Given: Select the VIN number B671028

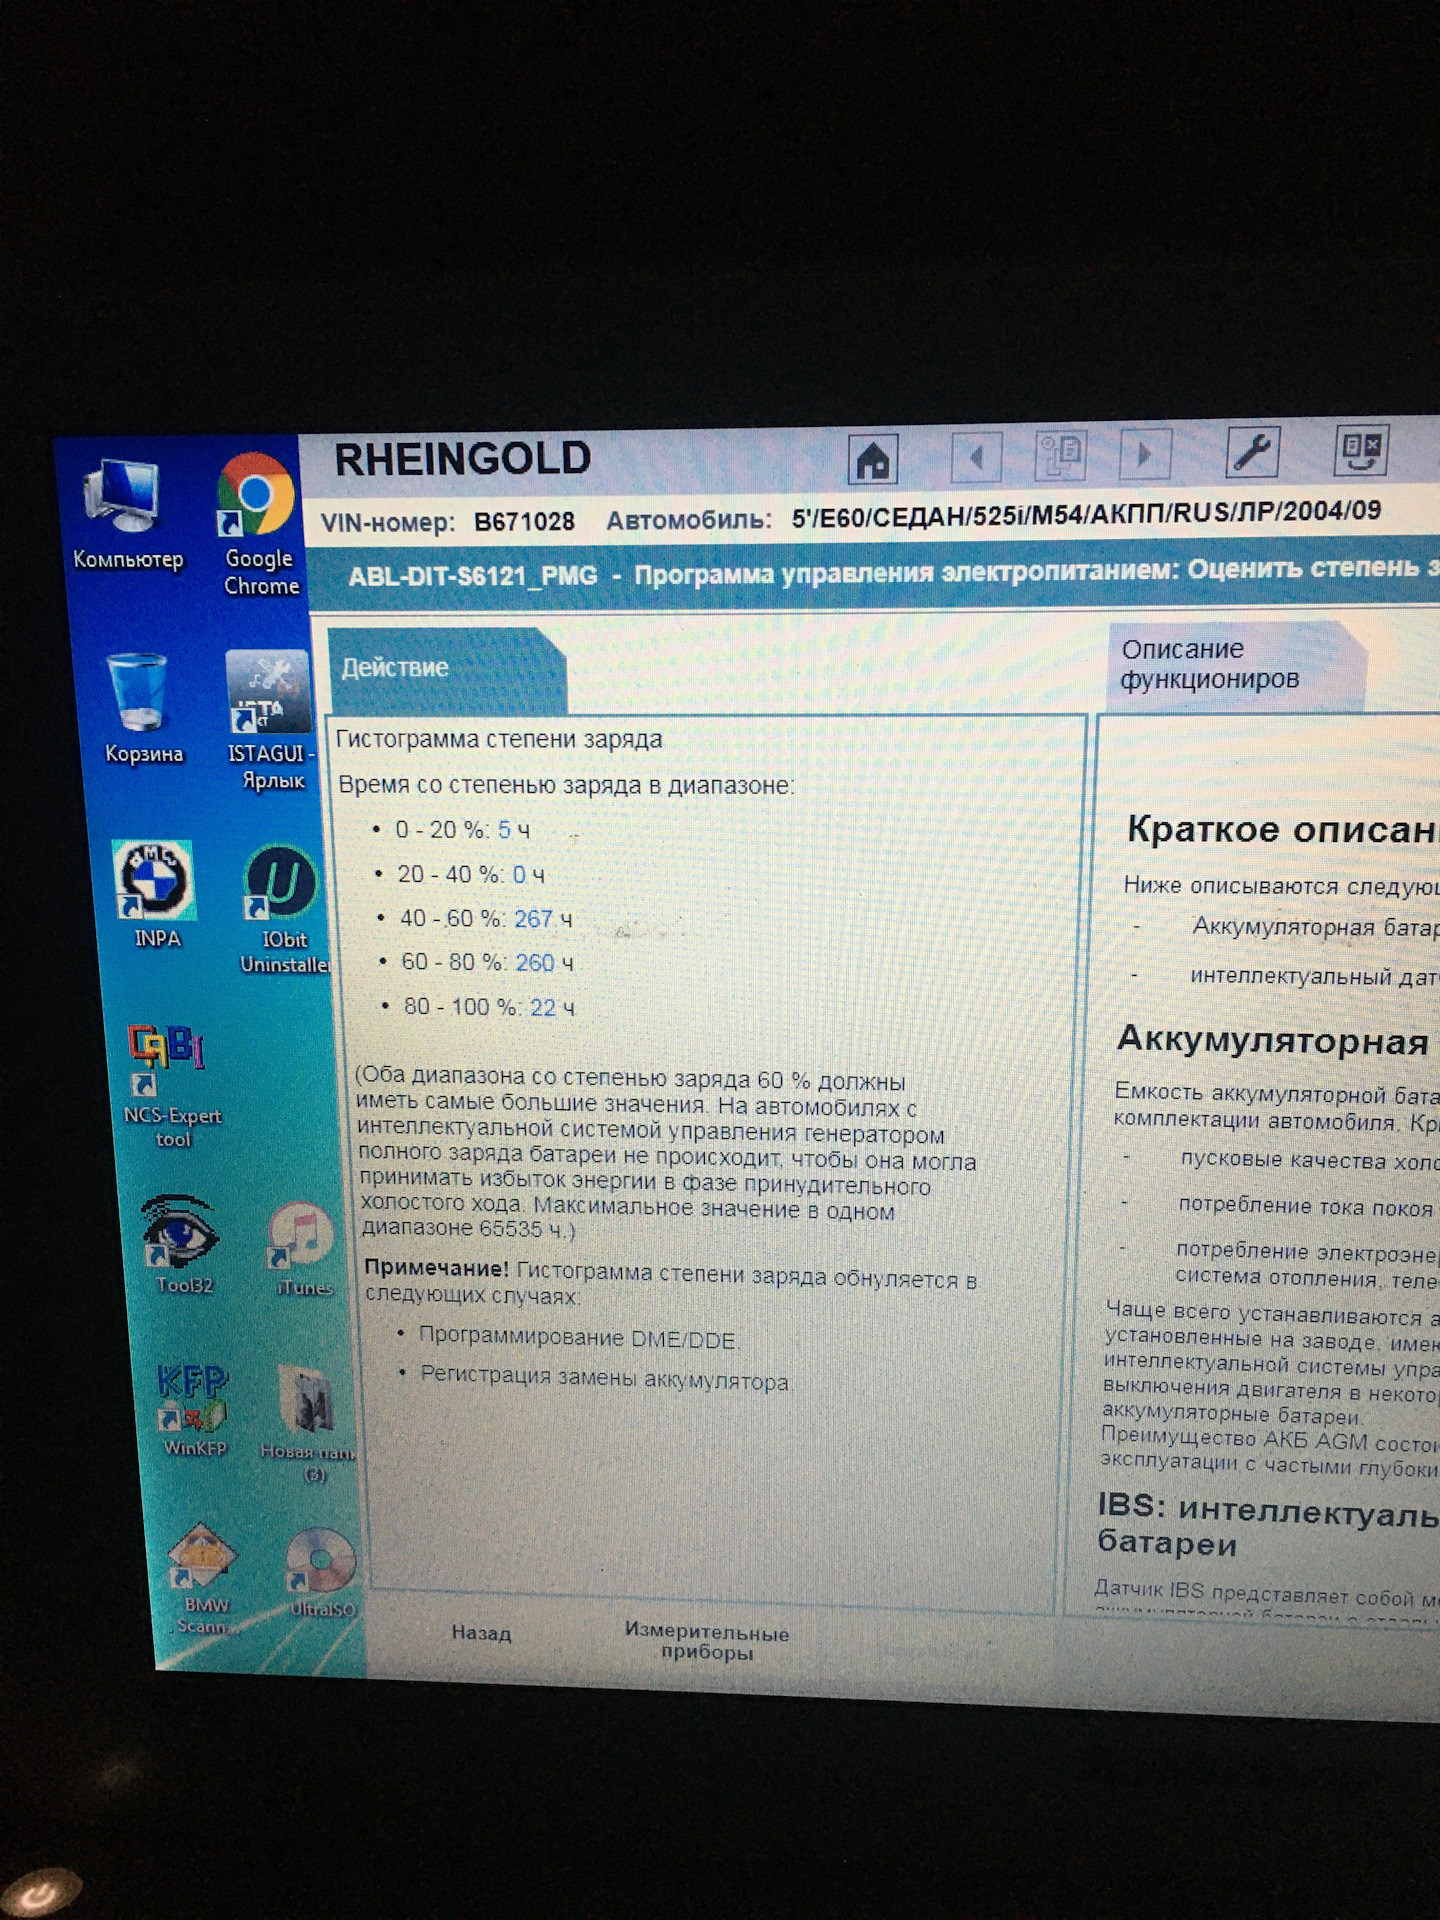Looking at the screenshot, I should coord(524,522).
